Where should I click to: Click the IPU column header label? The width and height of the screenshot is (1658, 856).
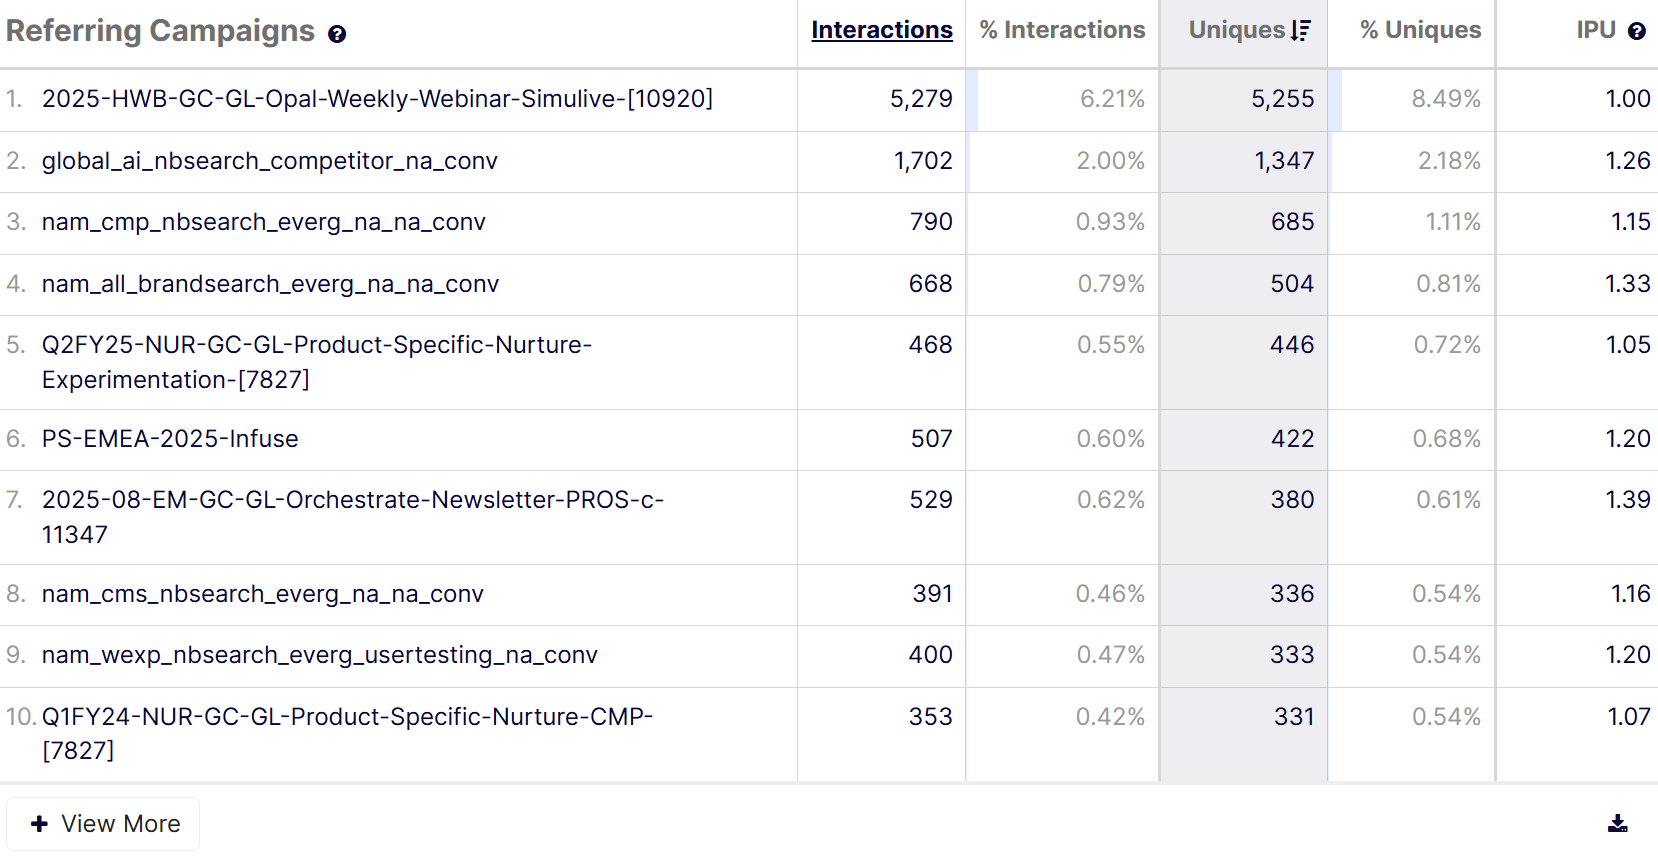point(1596,30)
